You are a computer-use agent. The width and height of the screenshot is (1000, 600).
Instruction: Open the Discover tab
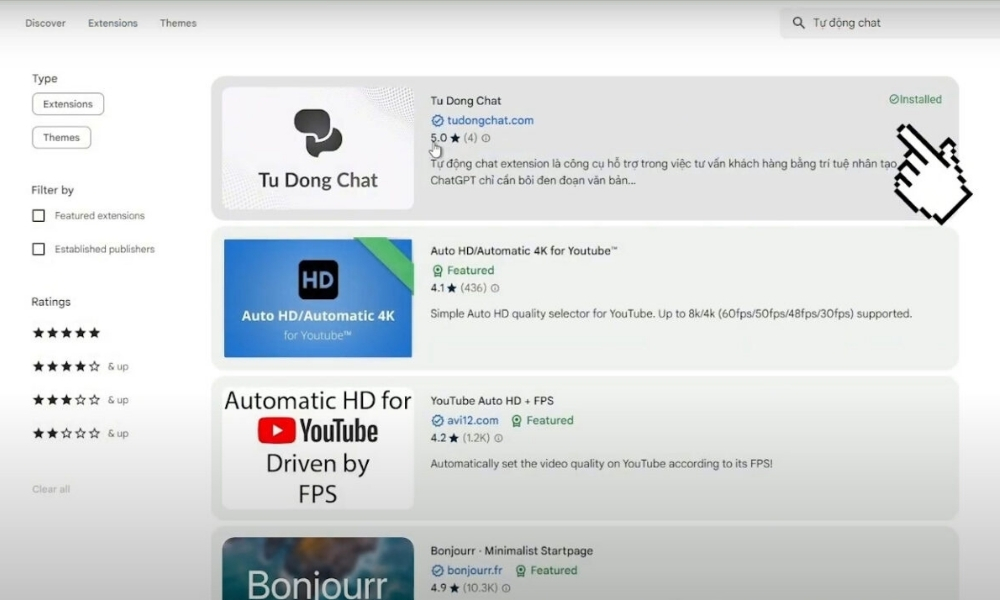point(45,23)
